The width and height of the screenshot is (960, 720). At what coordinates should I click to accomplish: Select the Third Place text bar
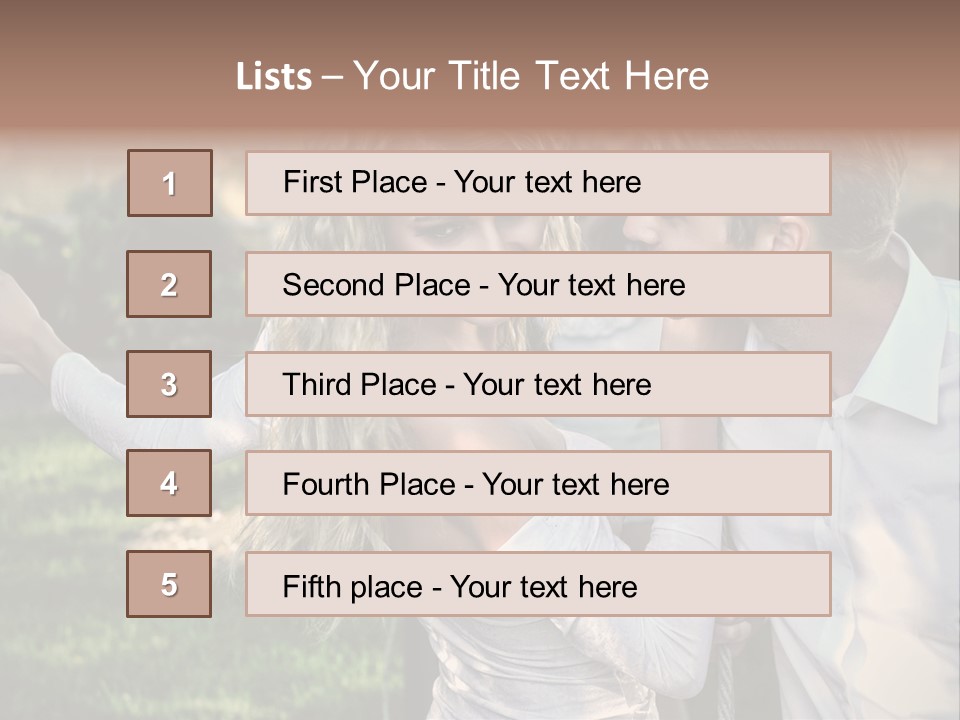tap(538, 384)
